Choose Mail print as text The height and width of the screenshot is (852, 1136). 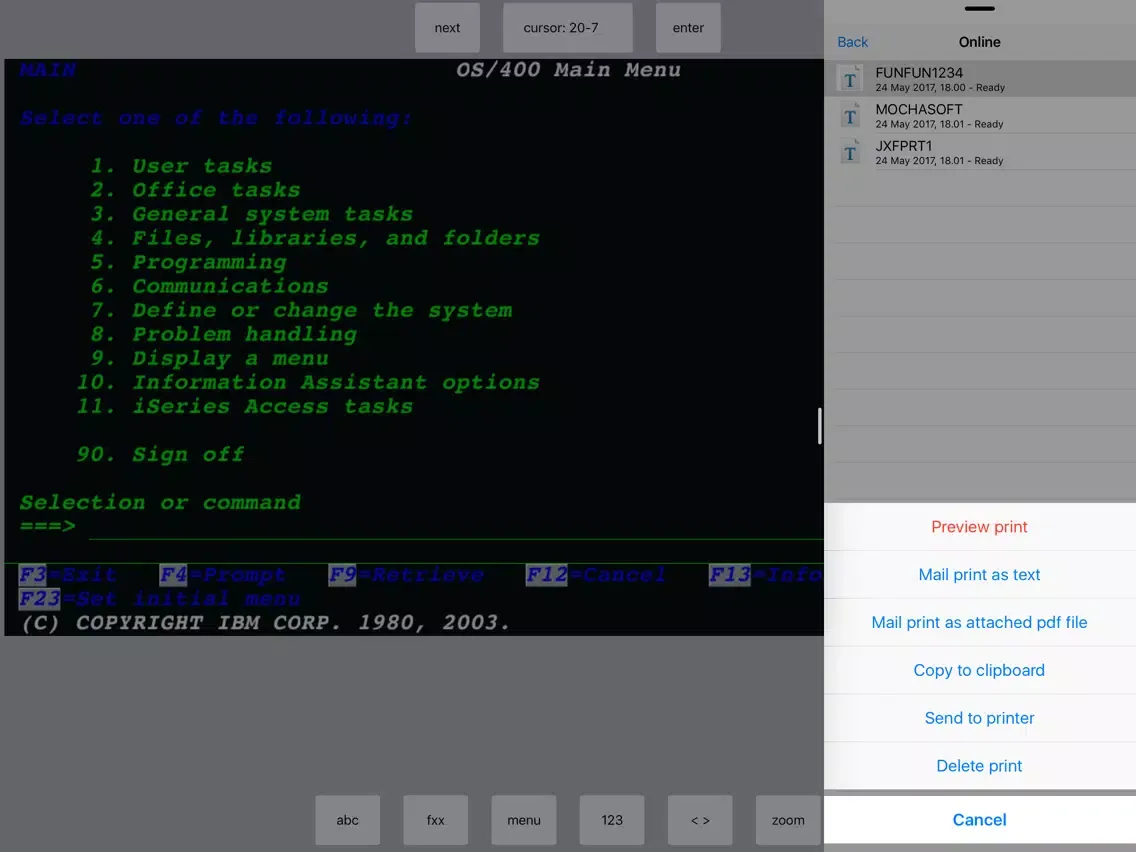979,575
